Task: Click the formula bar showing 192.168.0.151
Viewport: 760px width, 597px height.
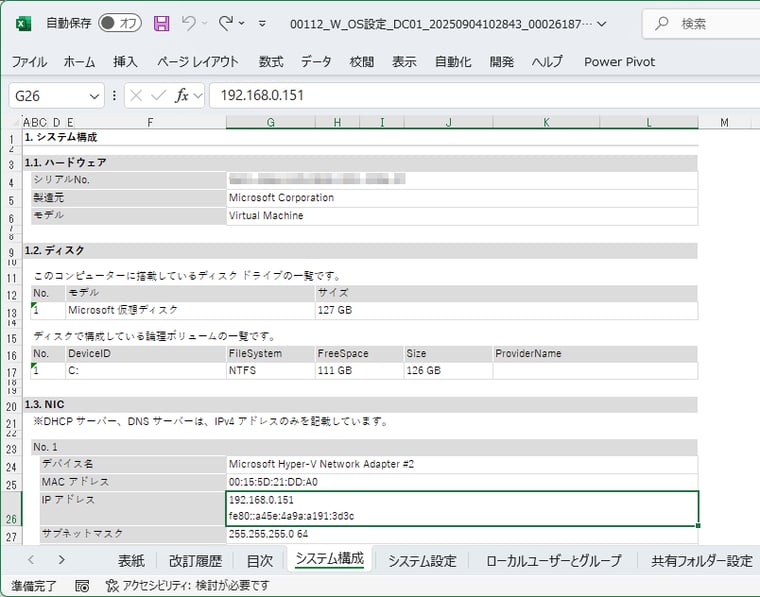Action: coord(480,96)
